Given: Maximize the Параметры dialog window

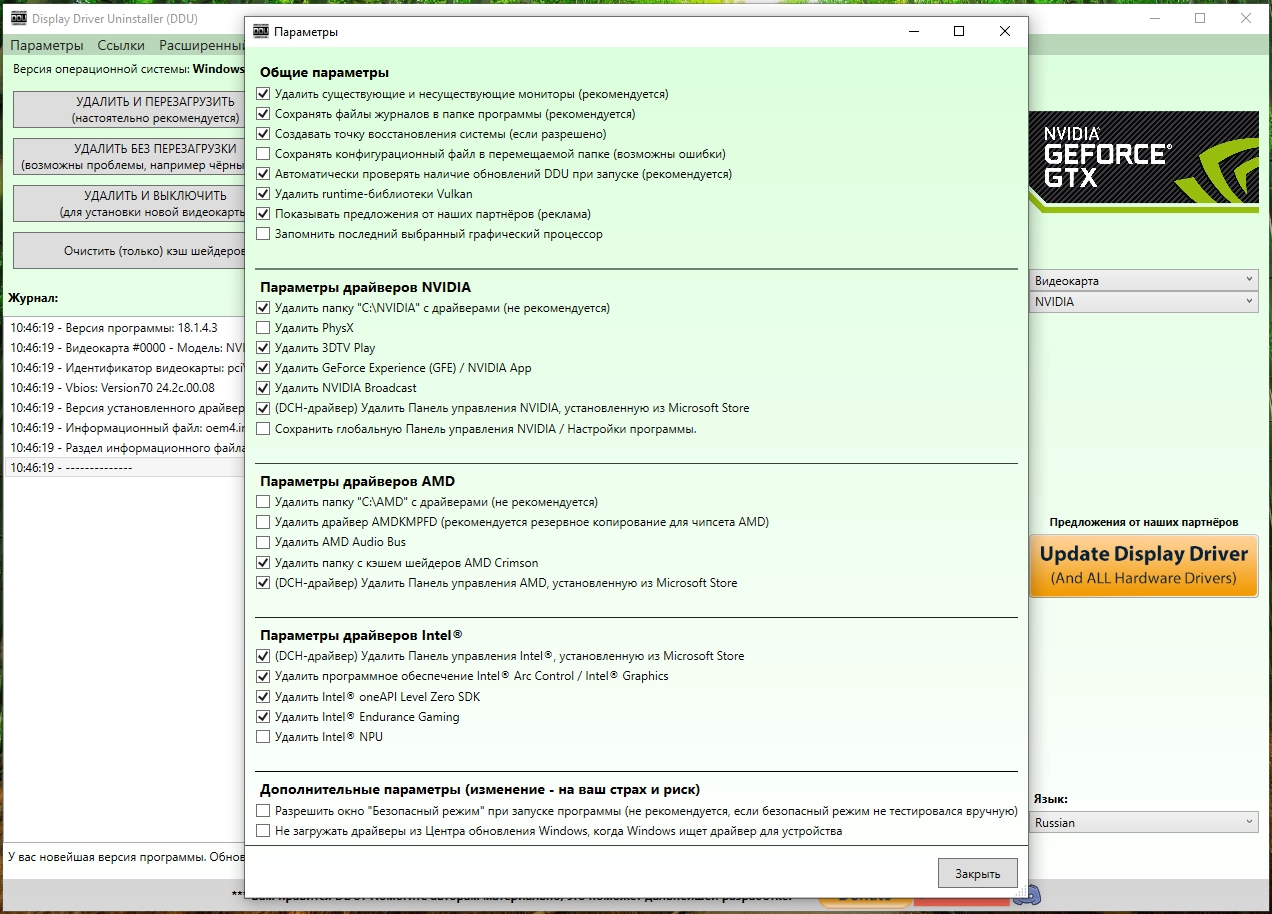Looking at the screenshot, I should pos(959,32).
